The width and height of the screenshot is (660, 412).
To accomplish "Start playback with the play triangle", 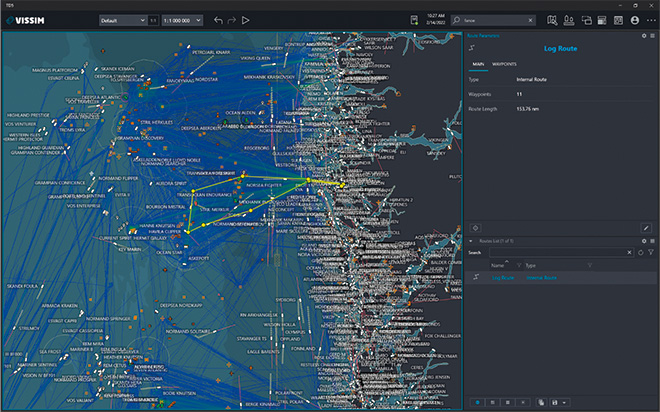I will [245, 20].
